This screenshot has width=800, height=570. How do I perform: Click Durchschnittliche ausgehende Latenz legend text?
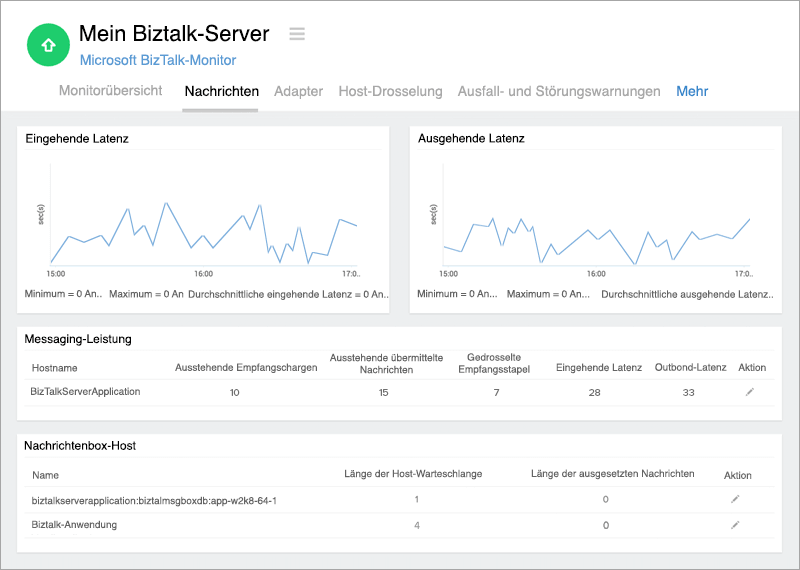tap(687, 294)
